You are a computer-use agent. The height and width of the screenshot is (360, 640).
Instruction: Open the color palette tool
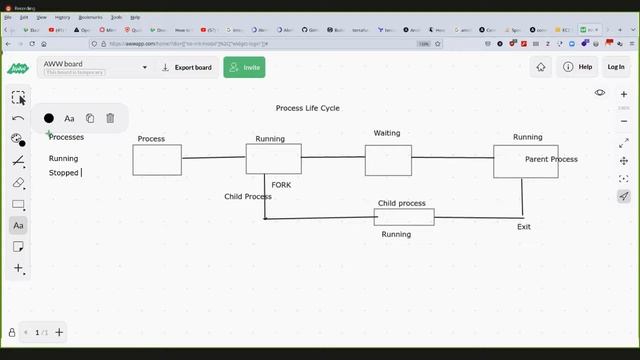[18, 140]
